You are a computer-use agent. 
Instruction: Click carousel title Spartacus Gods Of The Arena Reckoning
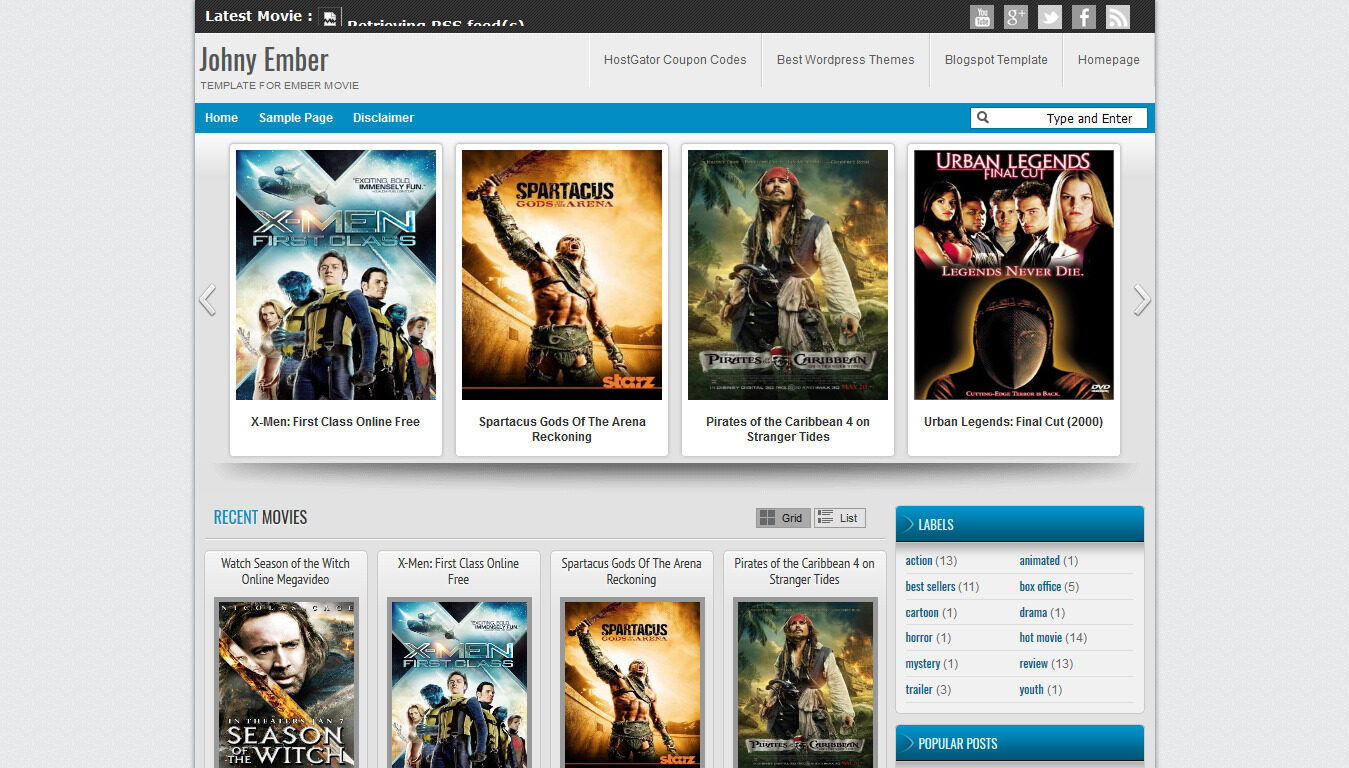pyautogui.click(x=562, y=429)
